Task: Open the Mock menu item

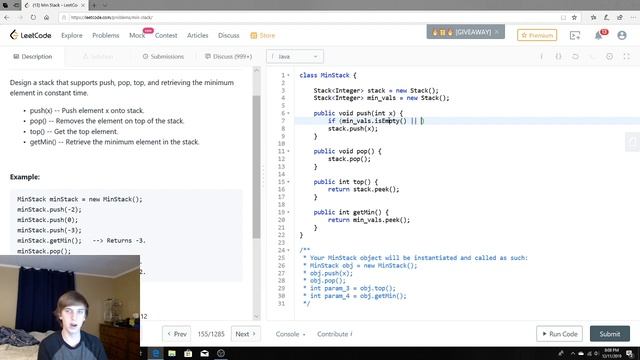Action: (x=137, y=36)
